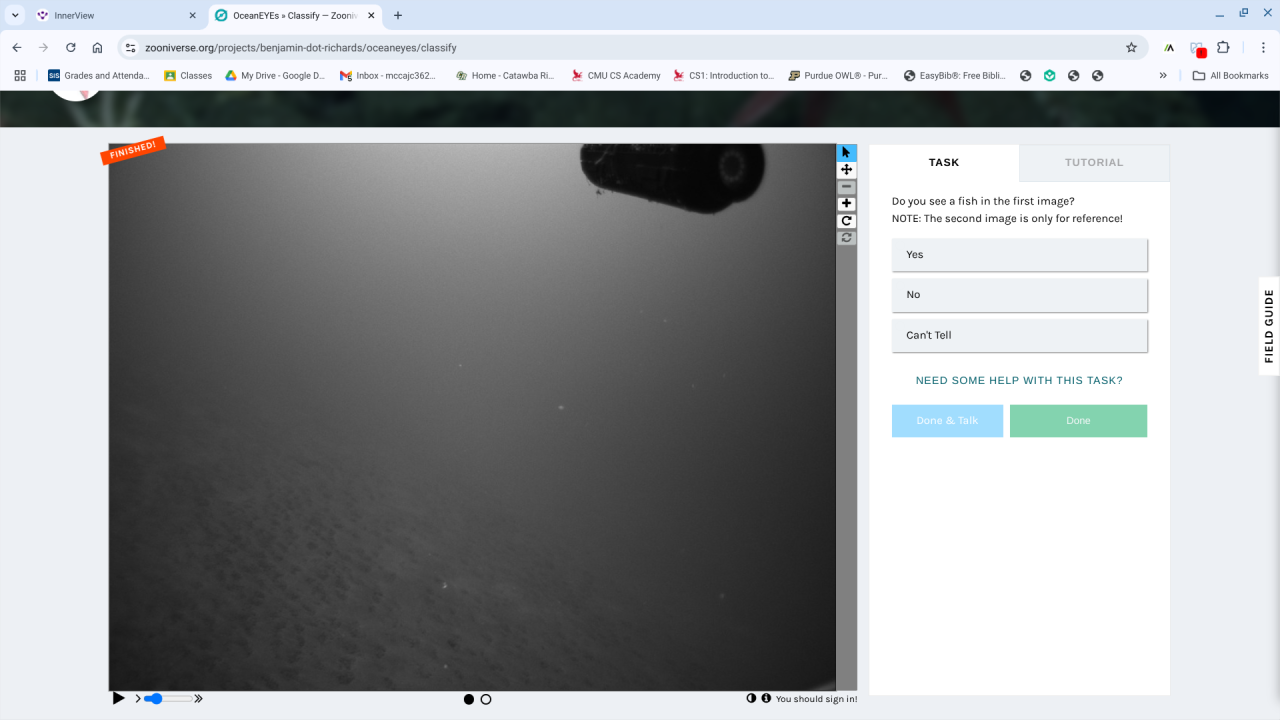Screen dimensions: 1280x720
Task: Open 'Need some help with this task?'
Action: coord(1019,381)
